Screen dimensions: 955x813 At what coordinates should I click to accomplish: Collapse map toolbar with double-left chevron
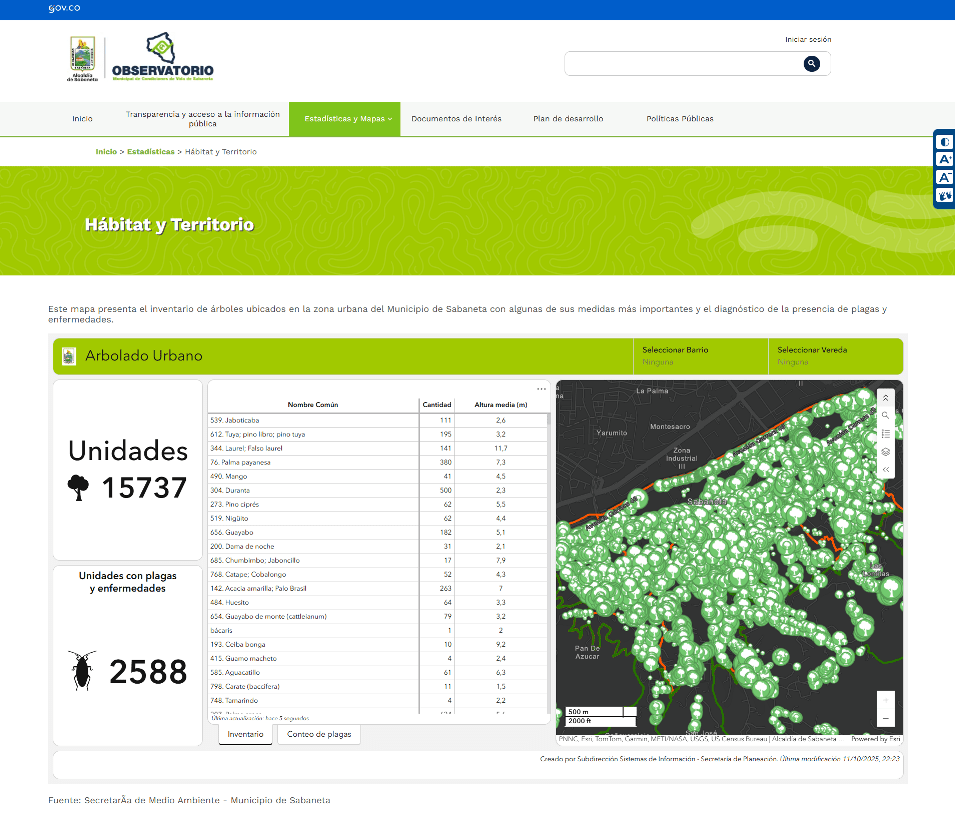tap(885, 469)
